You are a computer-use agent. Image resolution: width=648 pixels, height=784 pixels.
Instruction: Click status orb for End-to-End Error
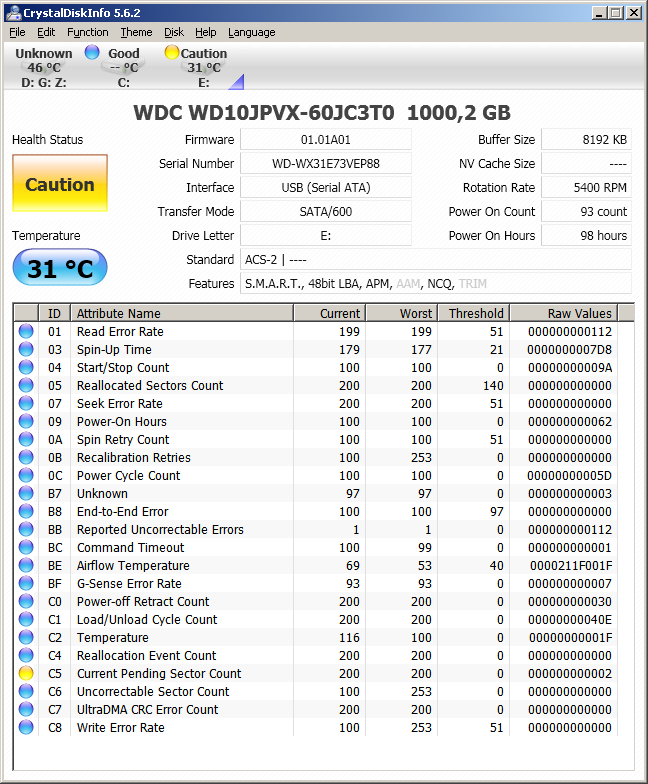click(x=26, y=511)
